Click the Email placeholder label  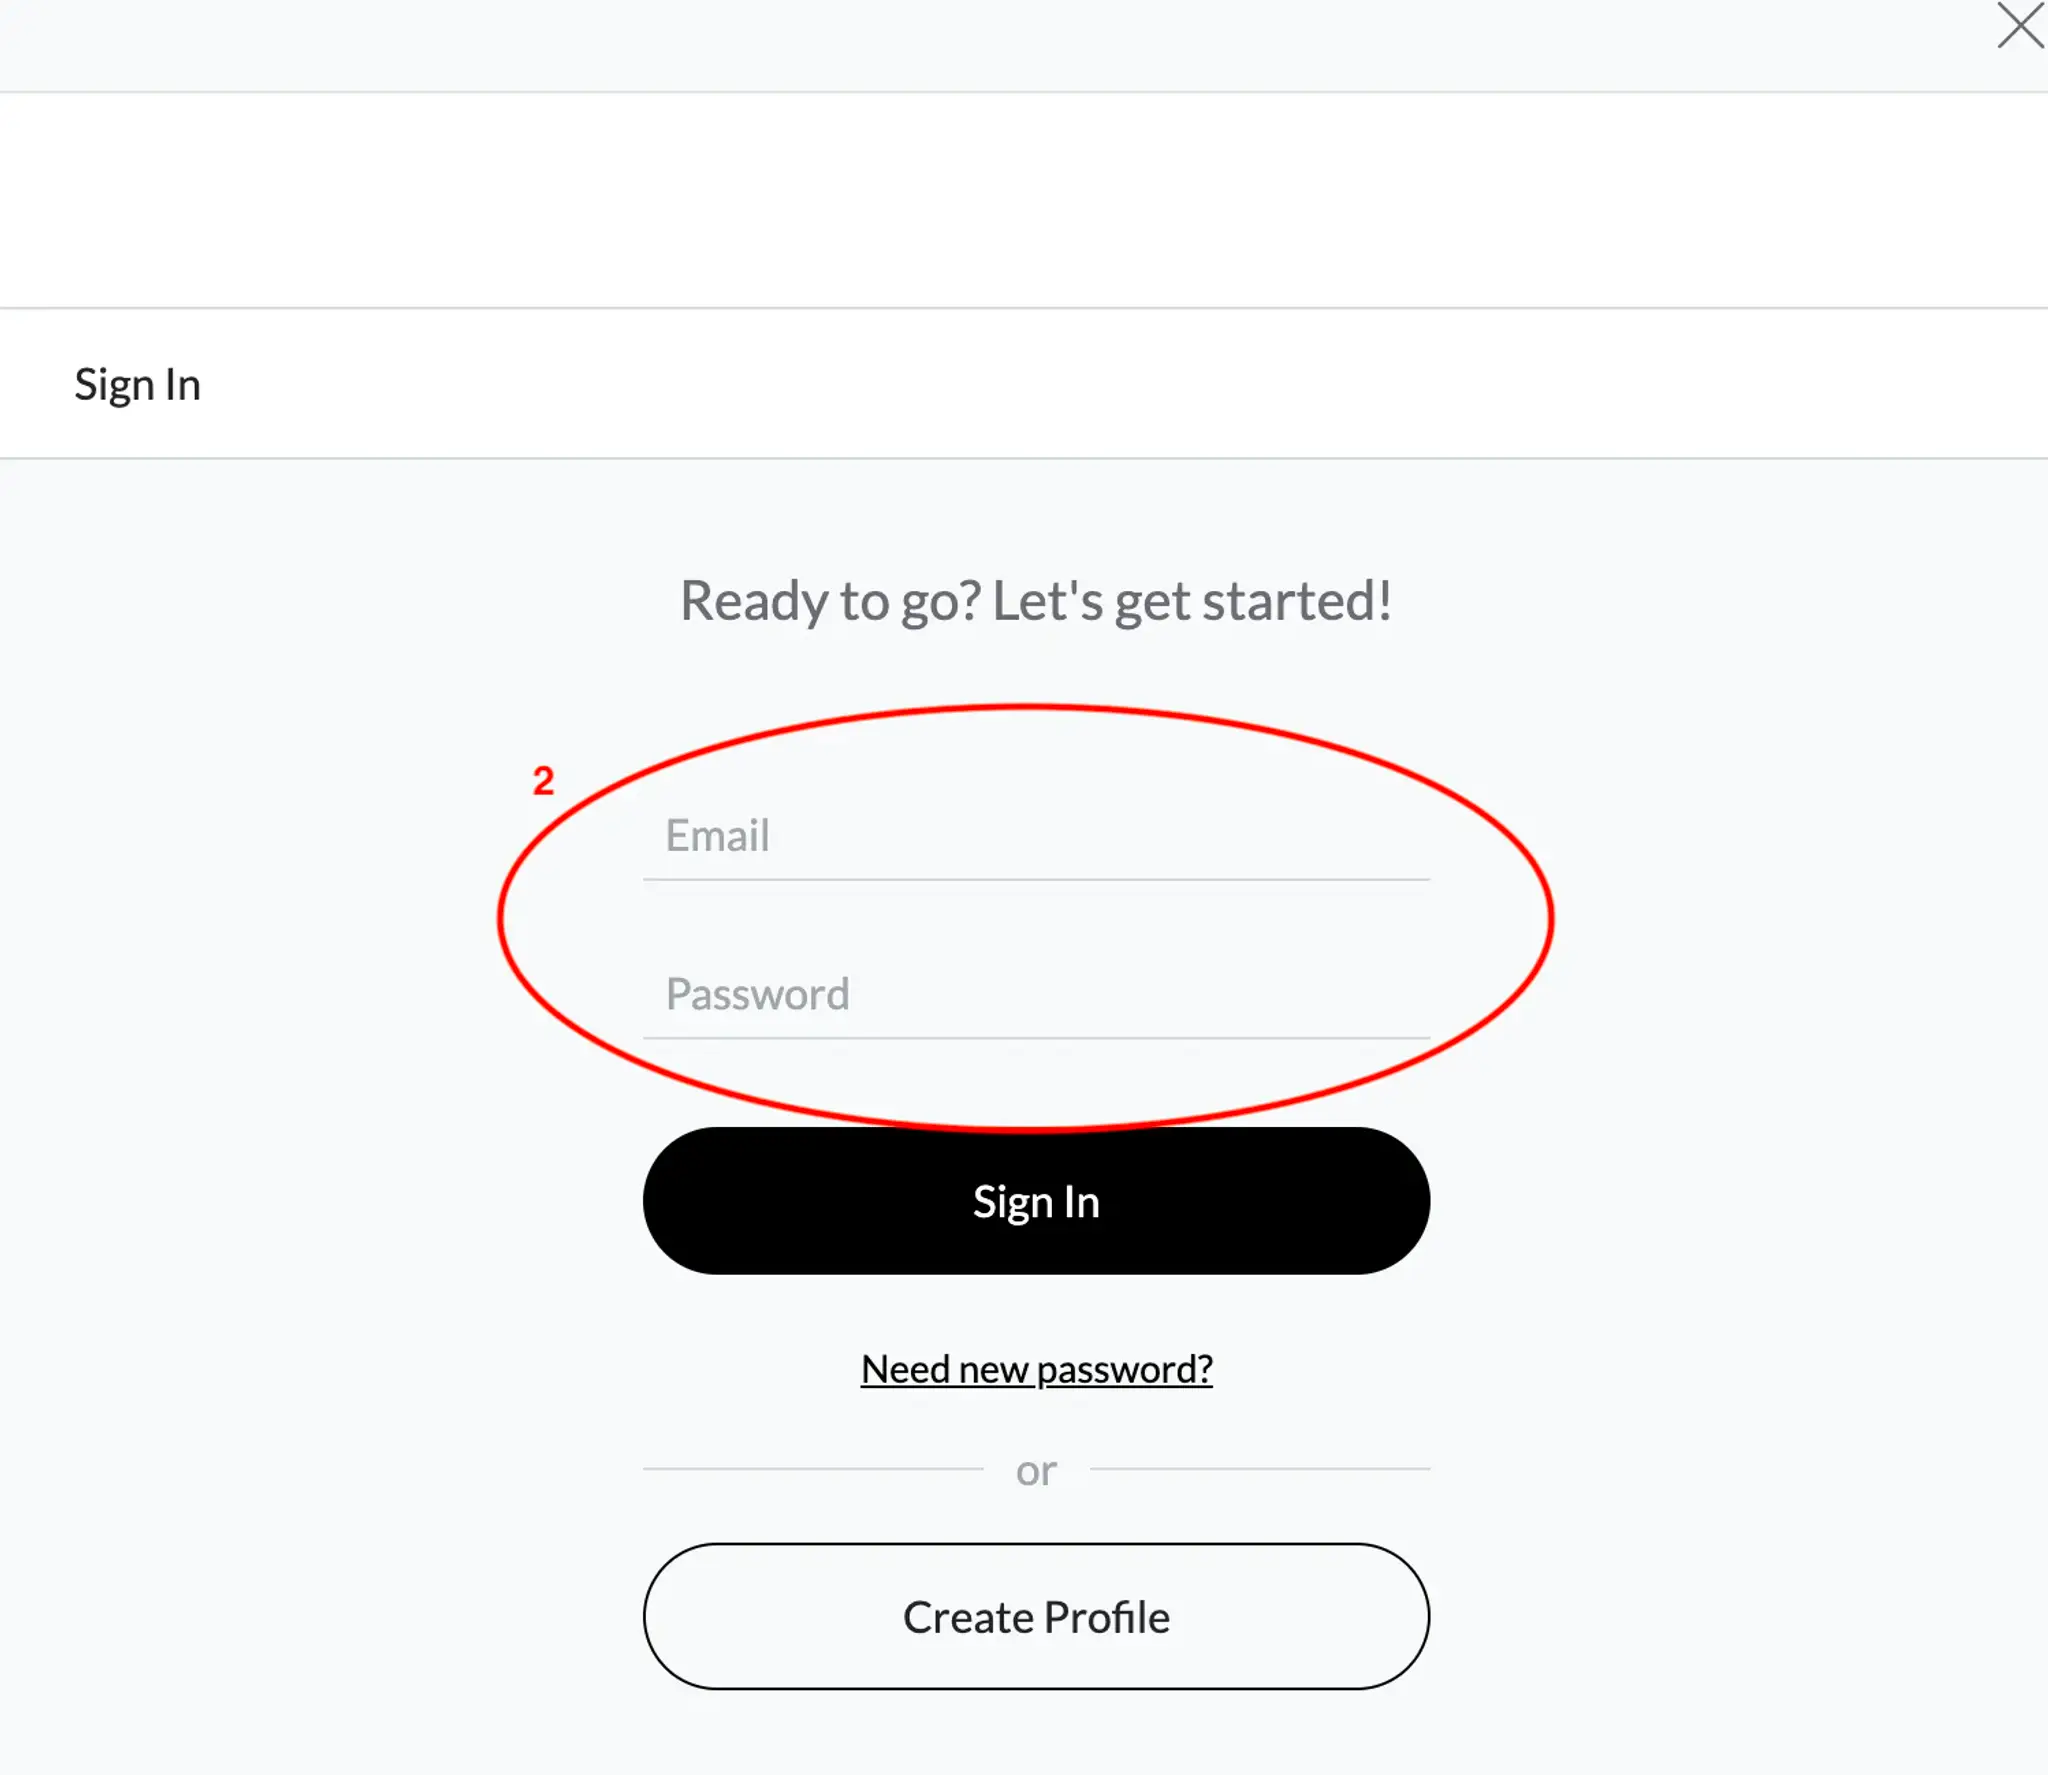coord(718,836)
